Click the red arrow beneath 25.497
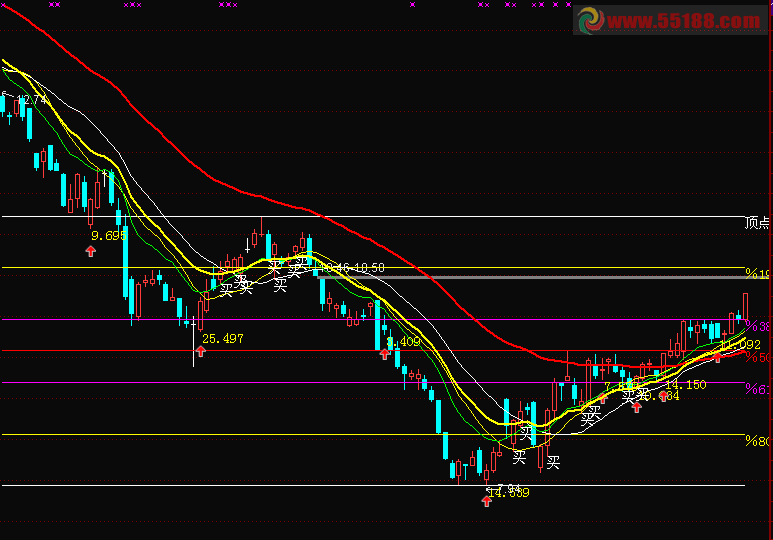The height and width of the screenshot is (540, 773). pos(200,351)
